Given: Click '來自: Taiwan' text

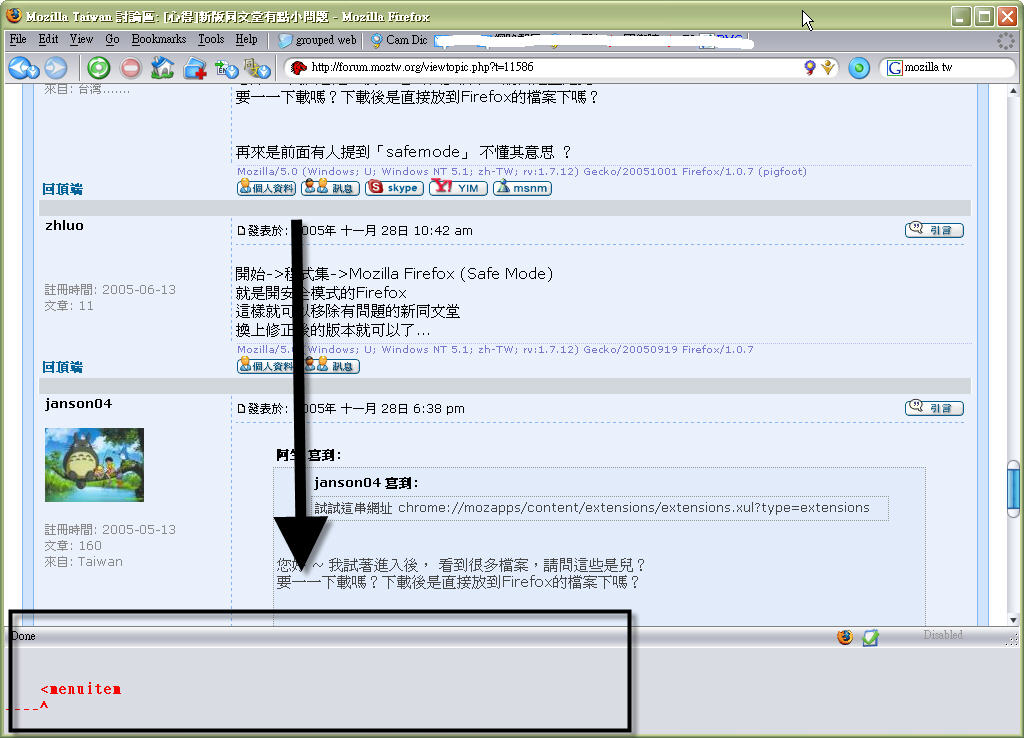Looking at the screenshot, I should pyautogui.click(x=83, y=562).
